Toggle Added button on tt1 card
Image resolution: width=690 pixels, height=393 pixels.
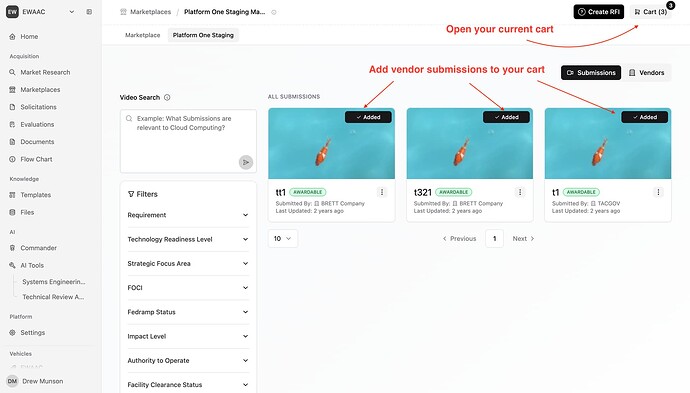(368, 117)
